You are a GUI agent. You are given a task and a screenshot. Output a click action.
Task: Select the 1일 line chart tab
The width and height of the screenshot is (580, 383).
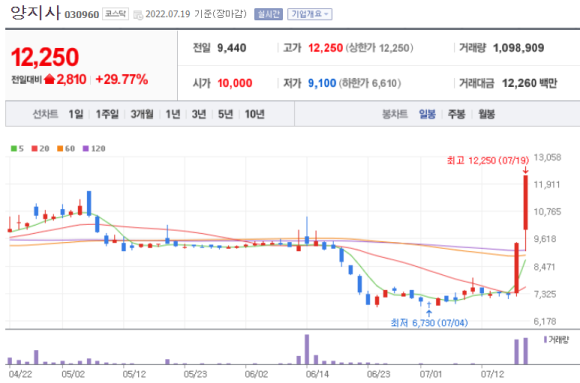coord(76,114)
